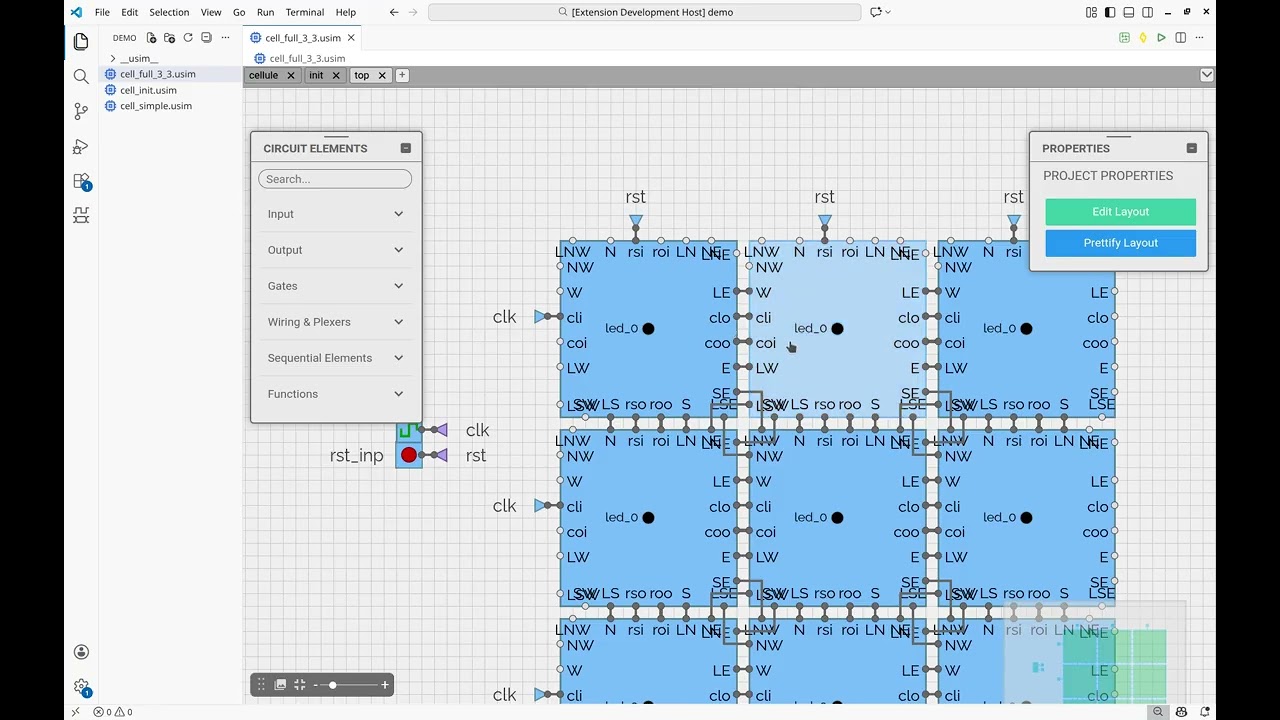Open the Search view in the activity bar
Screen dimensions: 1280x720
(x=81, y=77)
